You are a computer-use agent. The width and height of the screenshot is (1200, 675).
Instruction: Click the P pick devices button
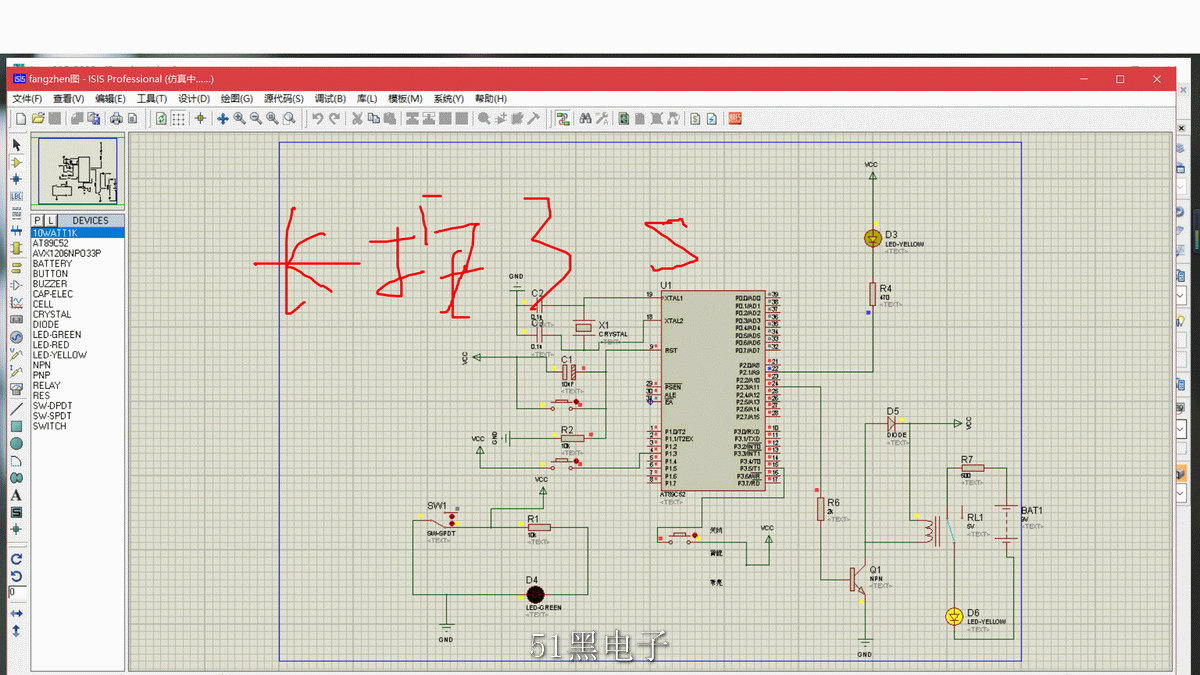38,220
